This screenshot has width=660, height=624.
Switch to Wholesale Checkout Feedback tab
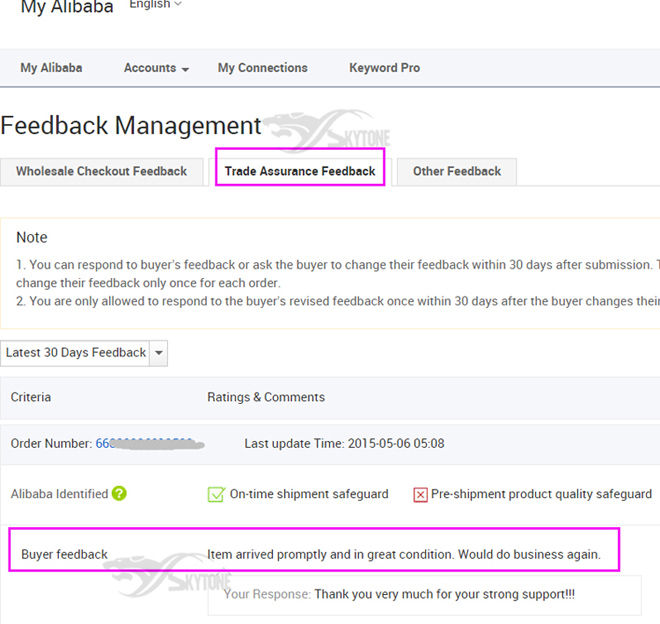(101, 171)
